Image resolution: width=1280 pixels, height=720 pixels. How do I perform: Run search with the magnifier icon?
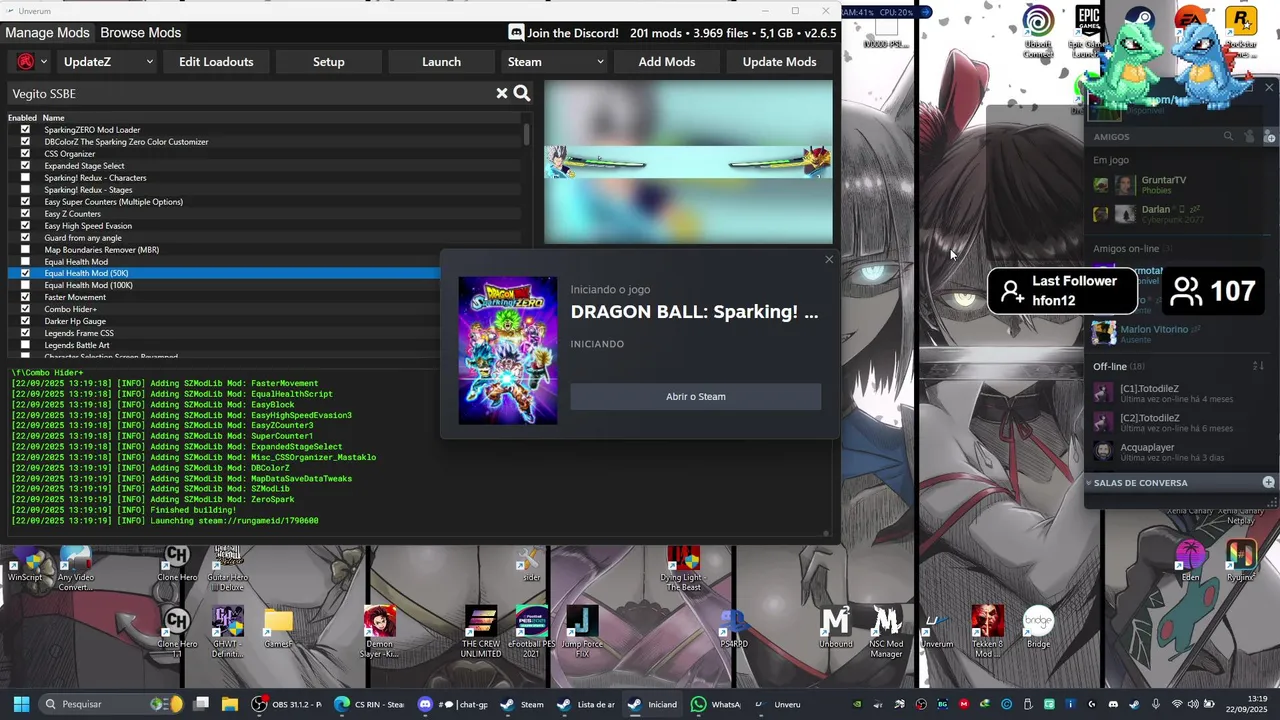click(x=522, y=93)
